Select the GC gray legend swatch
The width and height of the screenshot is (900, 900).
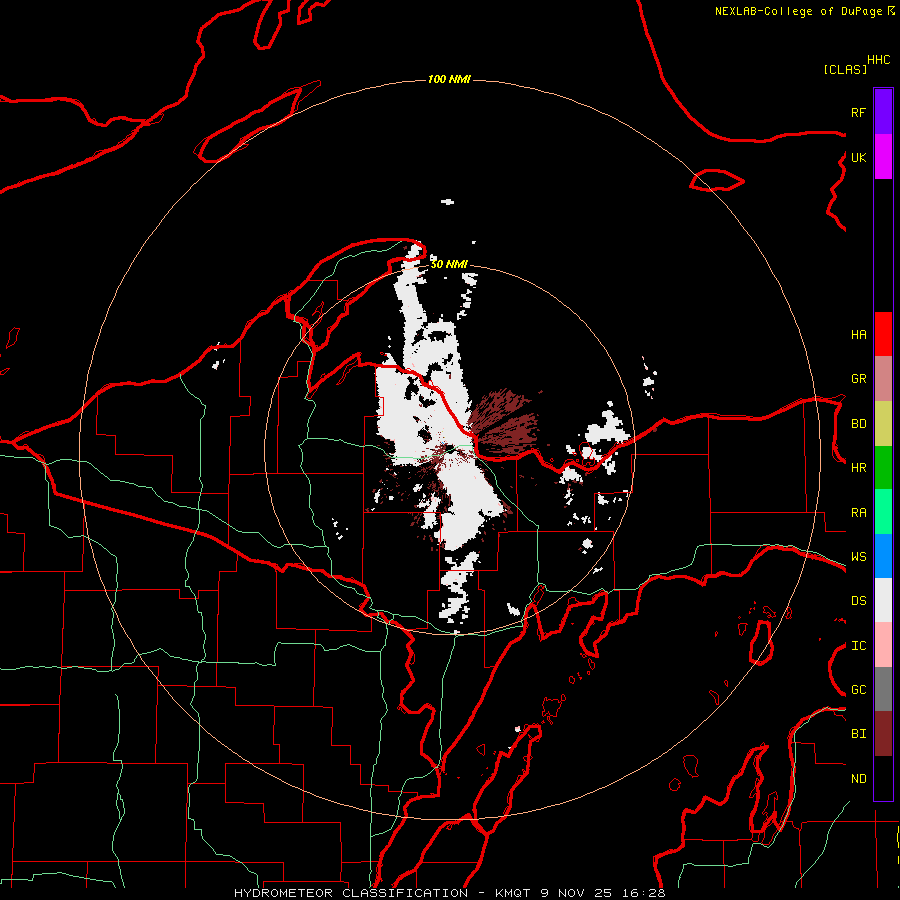click(883, 689)
